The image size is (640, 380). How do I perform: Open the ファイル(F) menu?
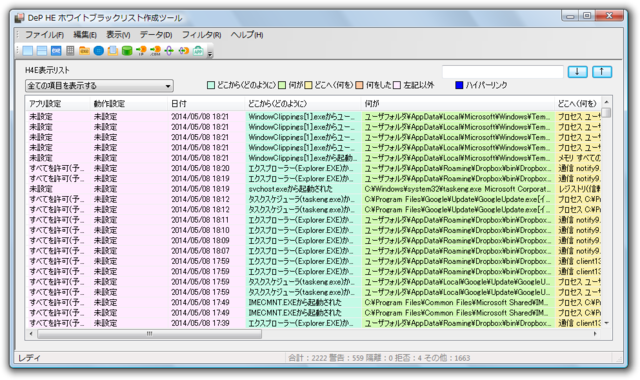tap(44, 35)
